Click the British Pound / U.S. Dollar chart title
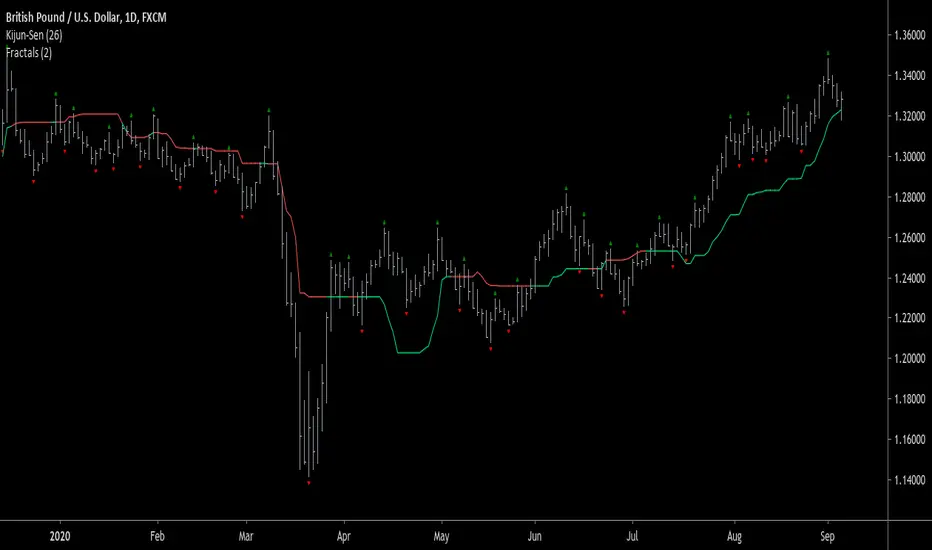 86,17
